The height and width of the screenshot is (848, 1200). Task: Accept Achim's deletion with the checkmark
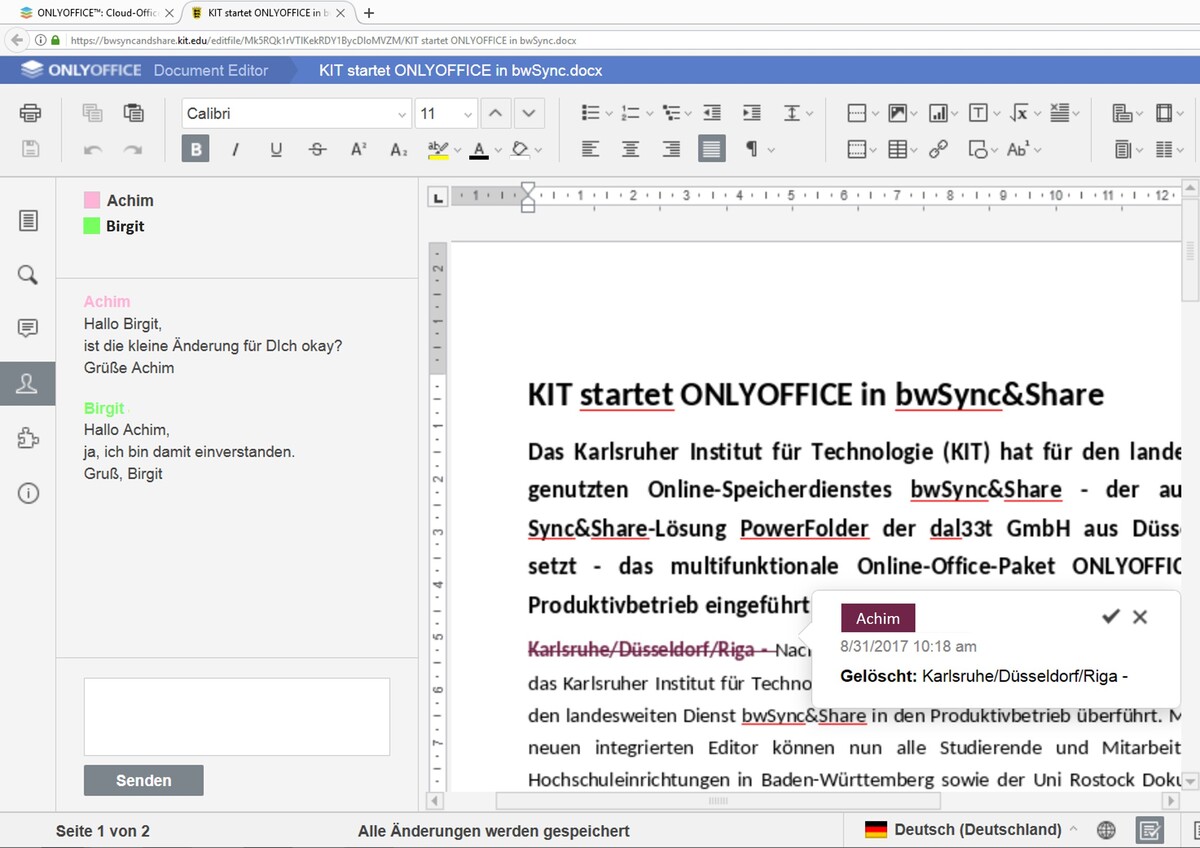(x=1110, y=617)
